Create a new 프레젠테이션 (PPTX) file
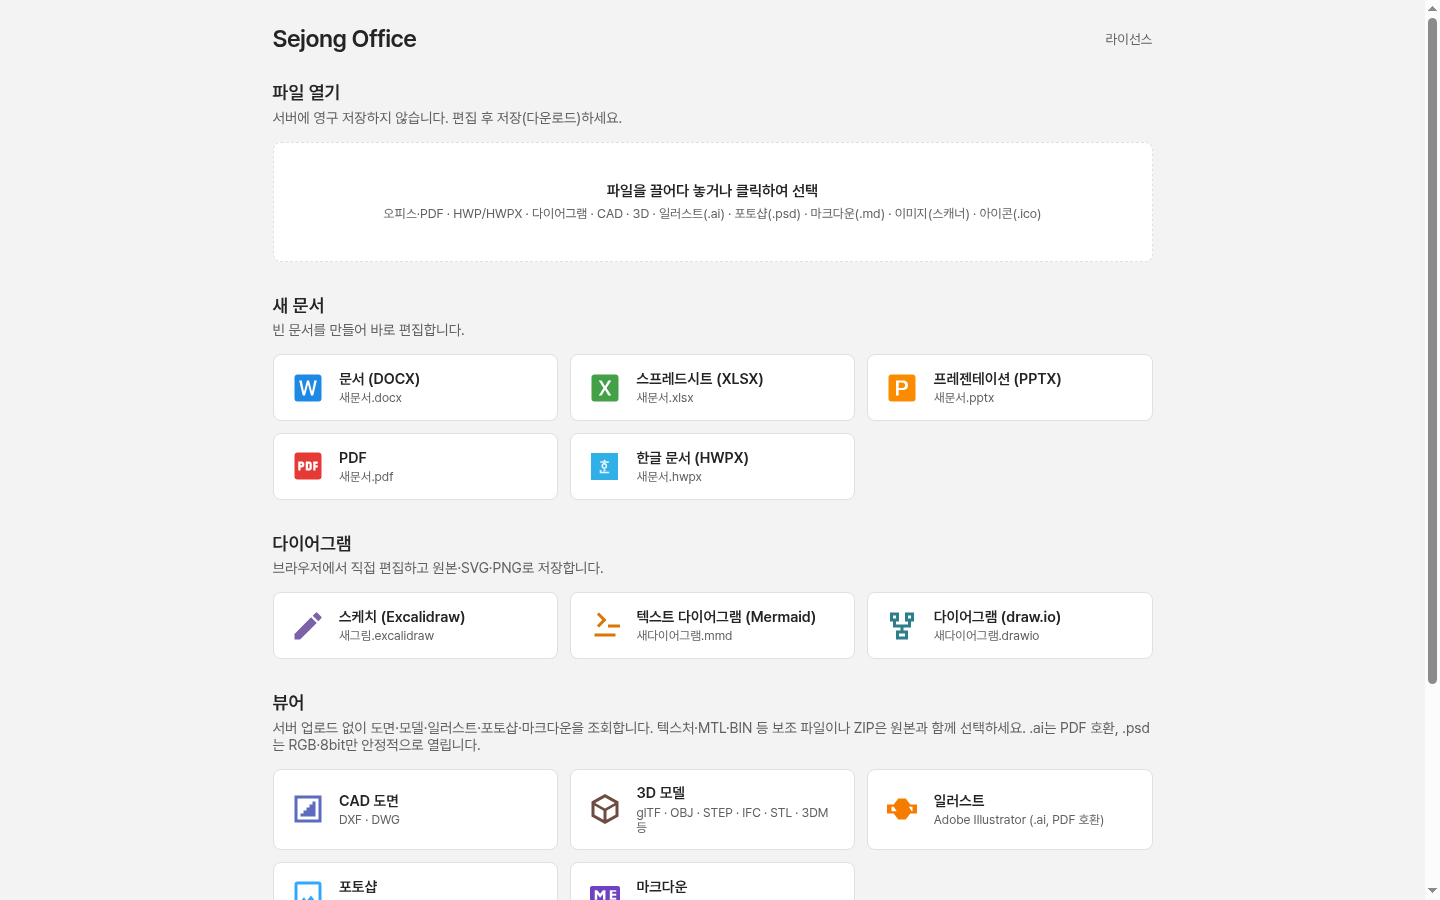This screenshot has width=1440, height=900. pyautogui.click(x=1010, y=388)
